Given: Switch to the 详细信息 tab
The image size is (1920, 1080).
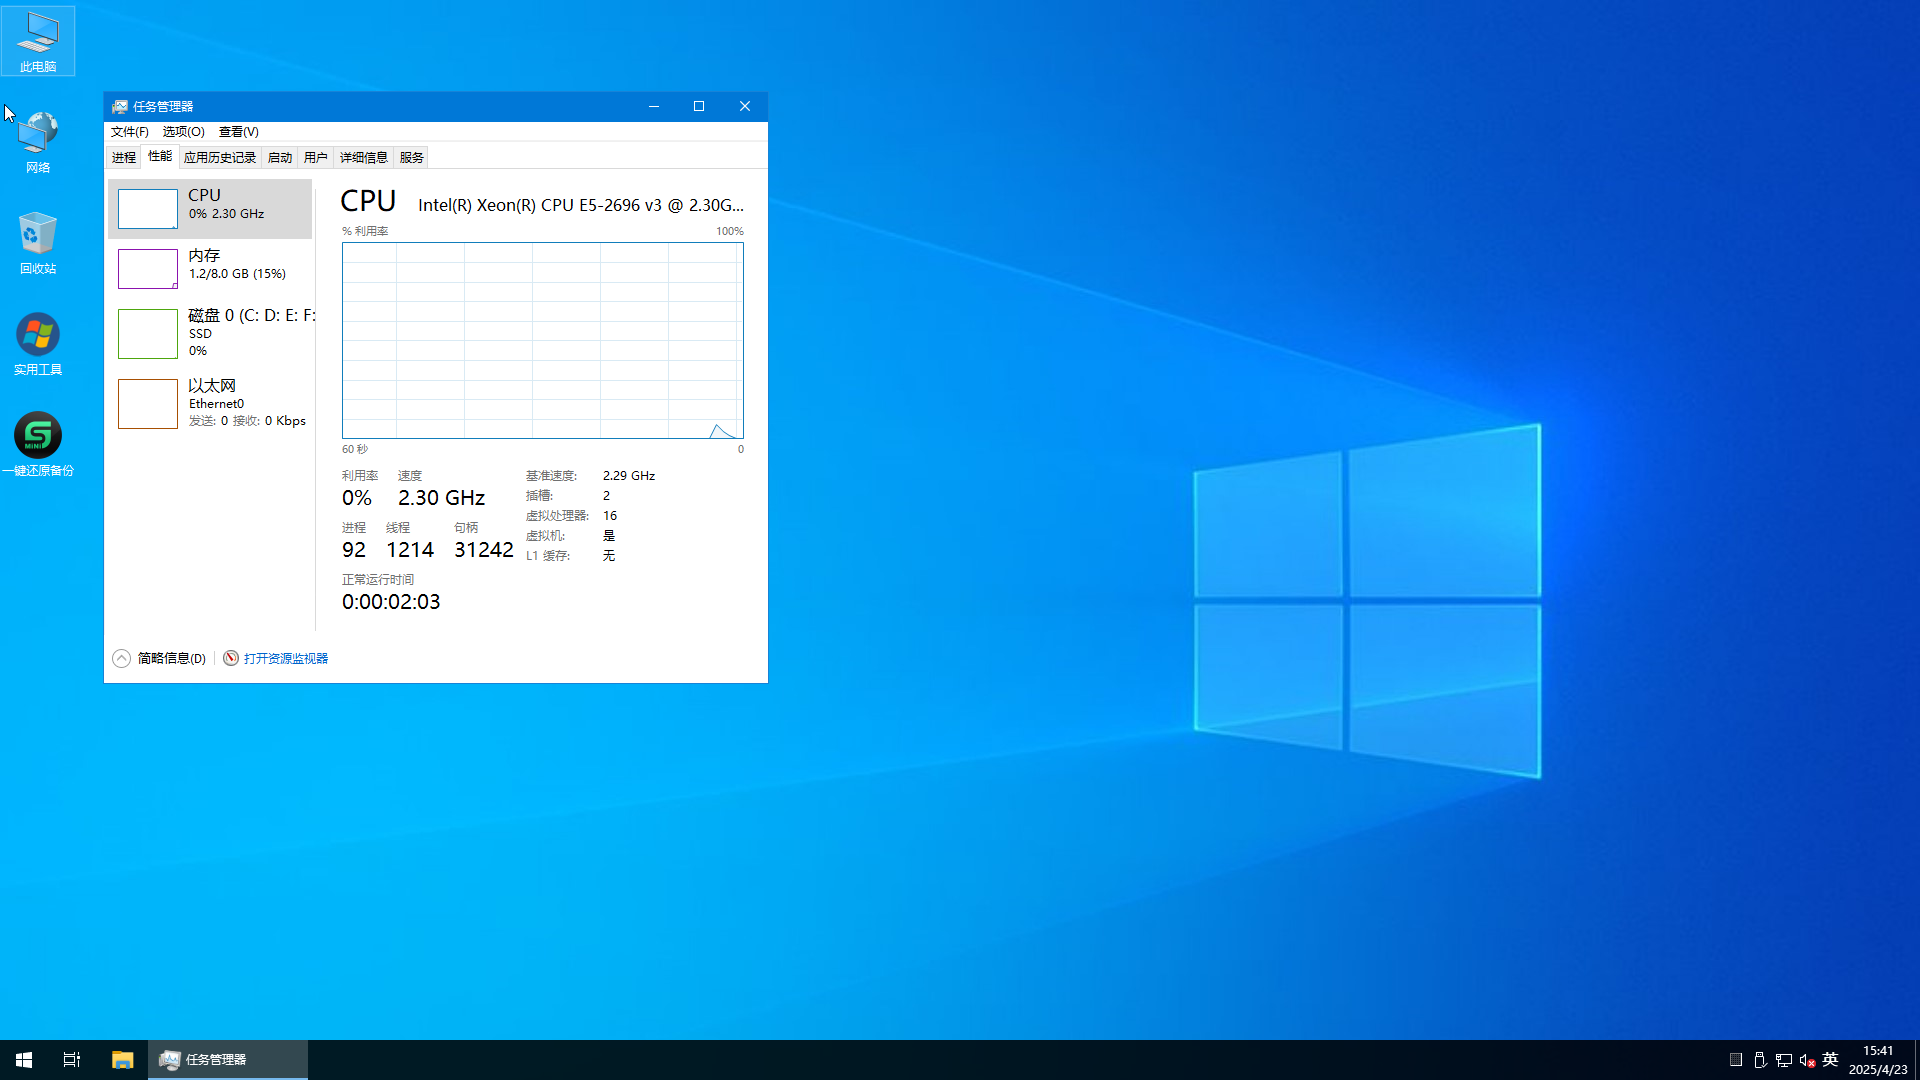Looking at the screenshot, I should (363, 157).
